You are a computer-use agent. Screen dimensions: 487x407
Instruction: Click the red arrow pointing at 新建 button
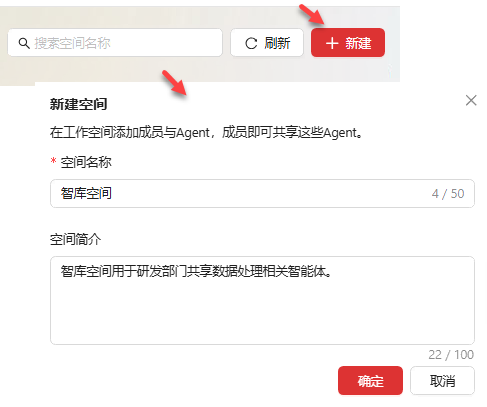coord(312,14)
